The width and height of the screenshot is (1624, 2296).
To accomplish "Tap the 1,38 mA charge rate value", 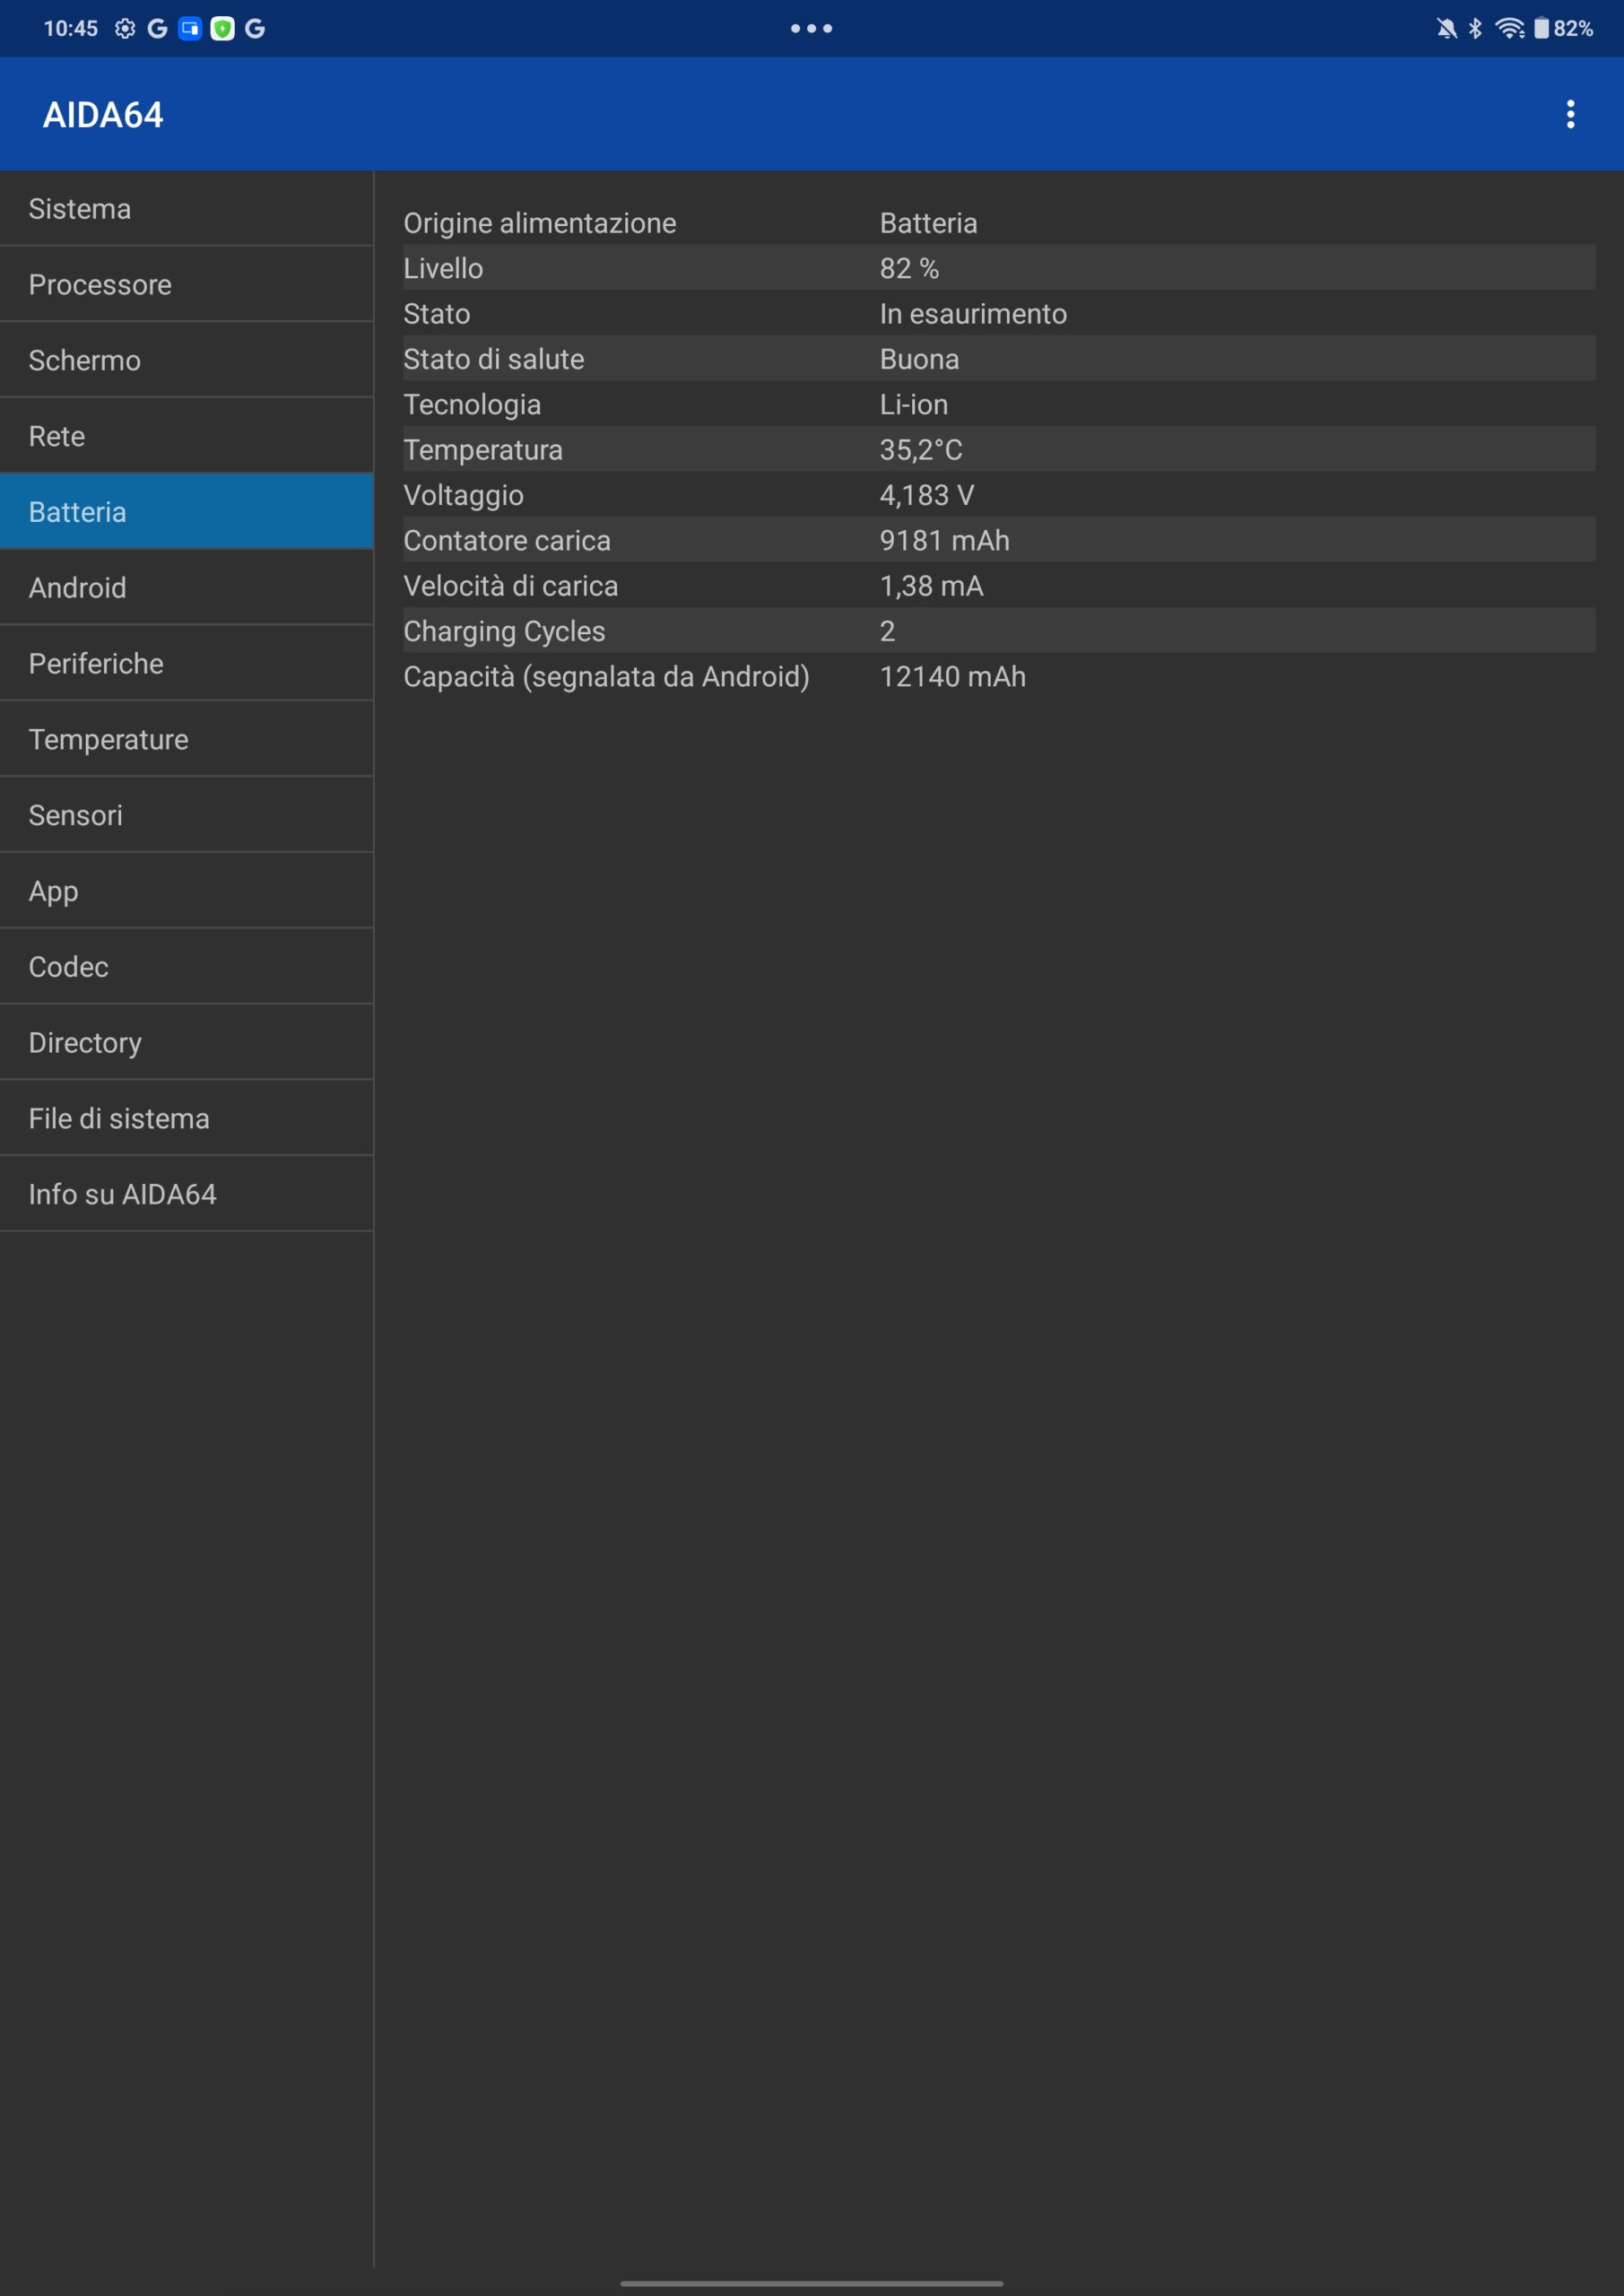I will 932,586.
